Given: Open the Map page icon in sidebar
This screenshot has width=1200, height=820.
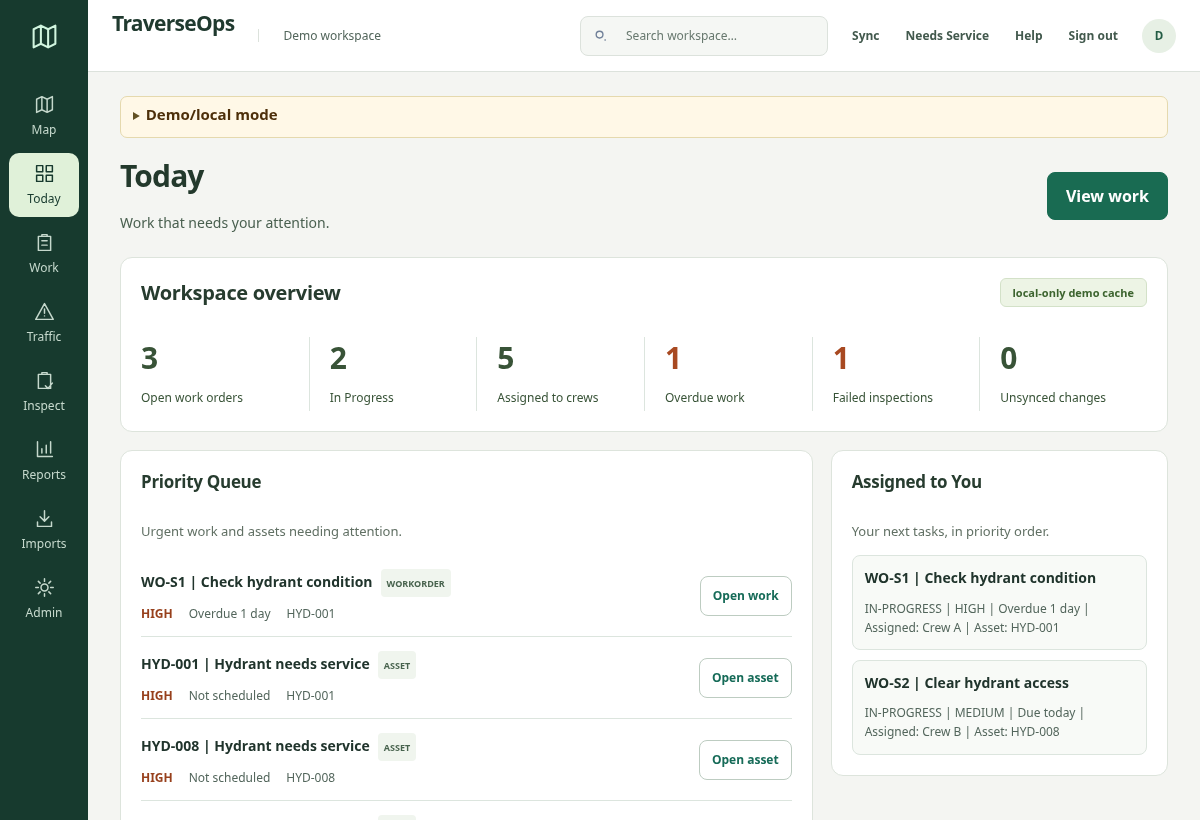Looking at the screenshot, I should point(44,104).
